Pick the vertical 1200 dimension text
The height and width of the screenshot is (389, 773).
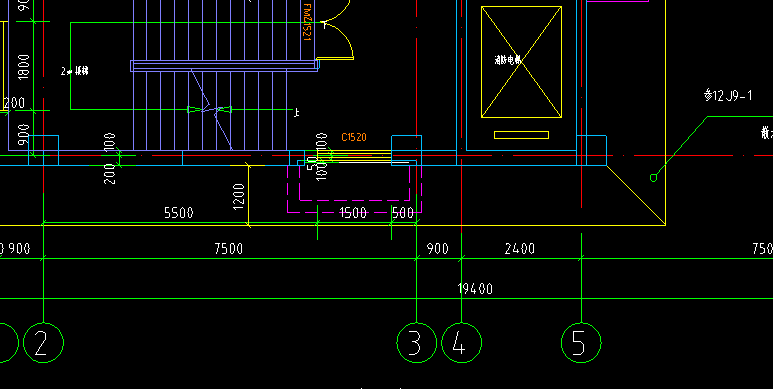click(239, 196)
